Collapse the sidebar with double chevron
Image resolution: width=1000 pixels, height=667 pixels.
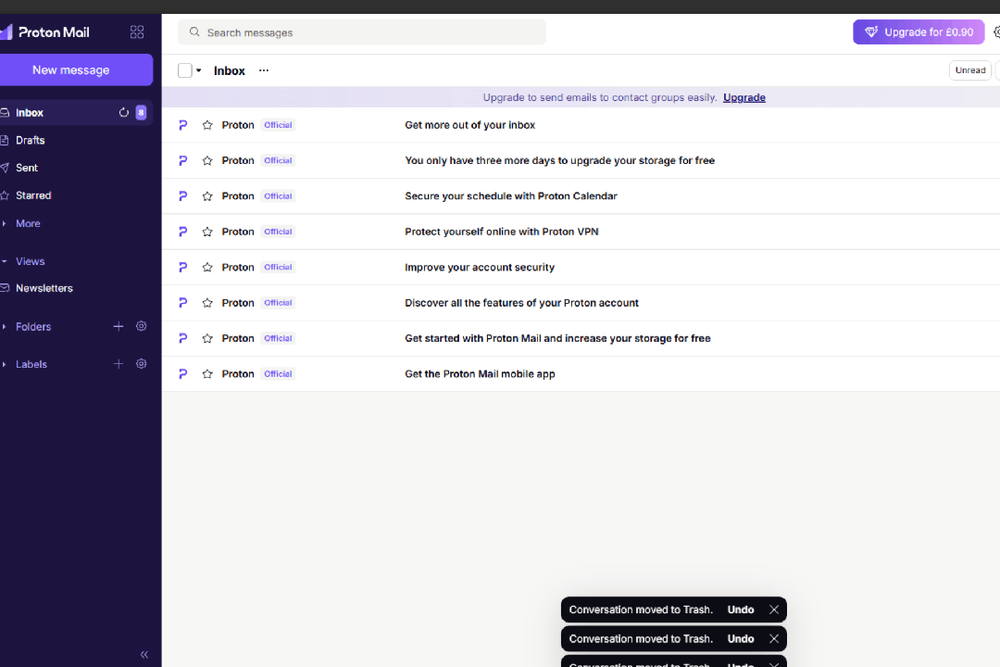click(x=144, y=654)
